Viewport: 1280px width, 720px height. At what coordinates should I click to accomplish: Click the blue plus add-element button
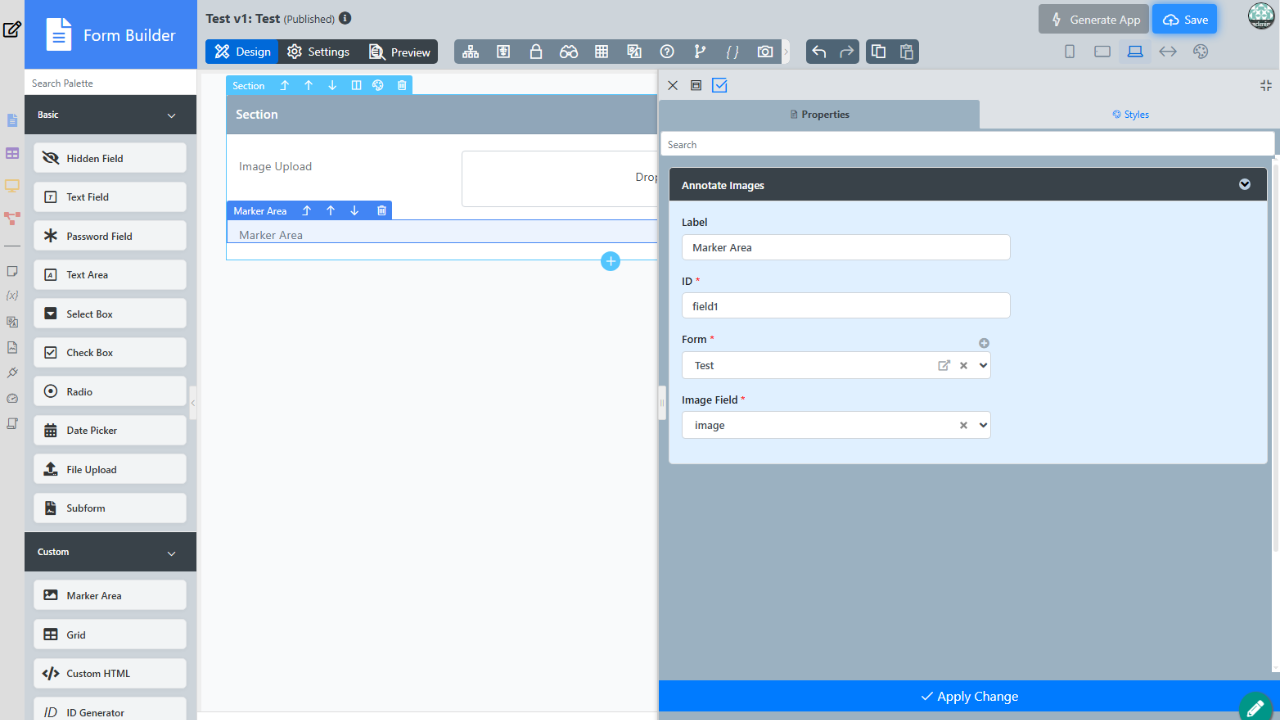pos(611,261)
